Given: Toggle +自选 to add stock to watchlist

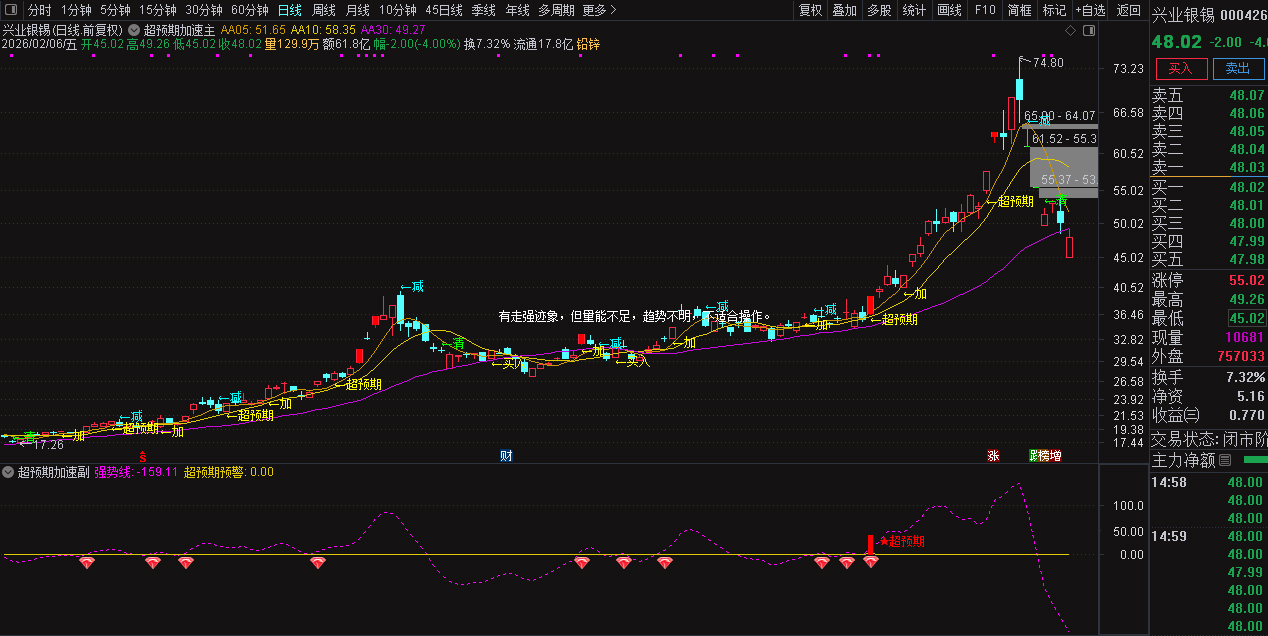Looking at the screenshot, I should [1090, 10].
